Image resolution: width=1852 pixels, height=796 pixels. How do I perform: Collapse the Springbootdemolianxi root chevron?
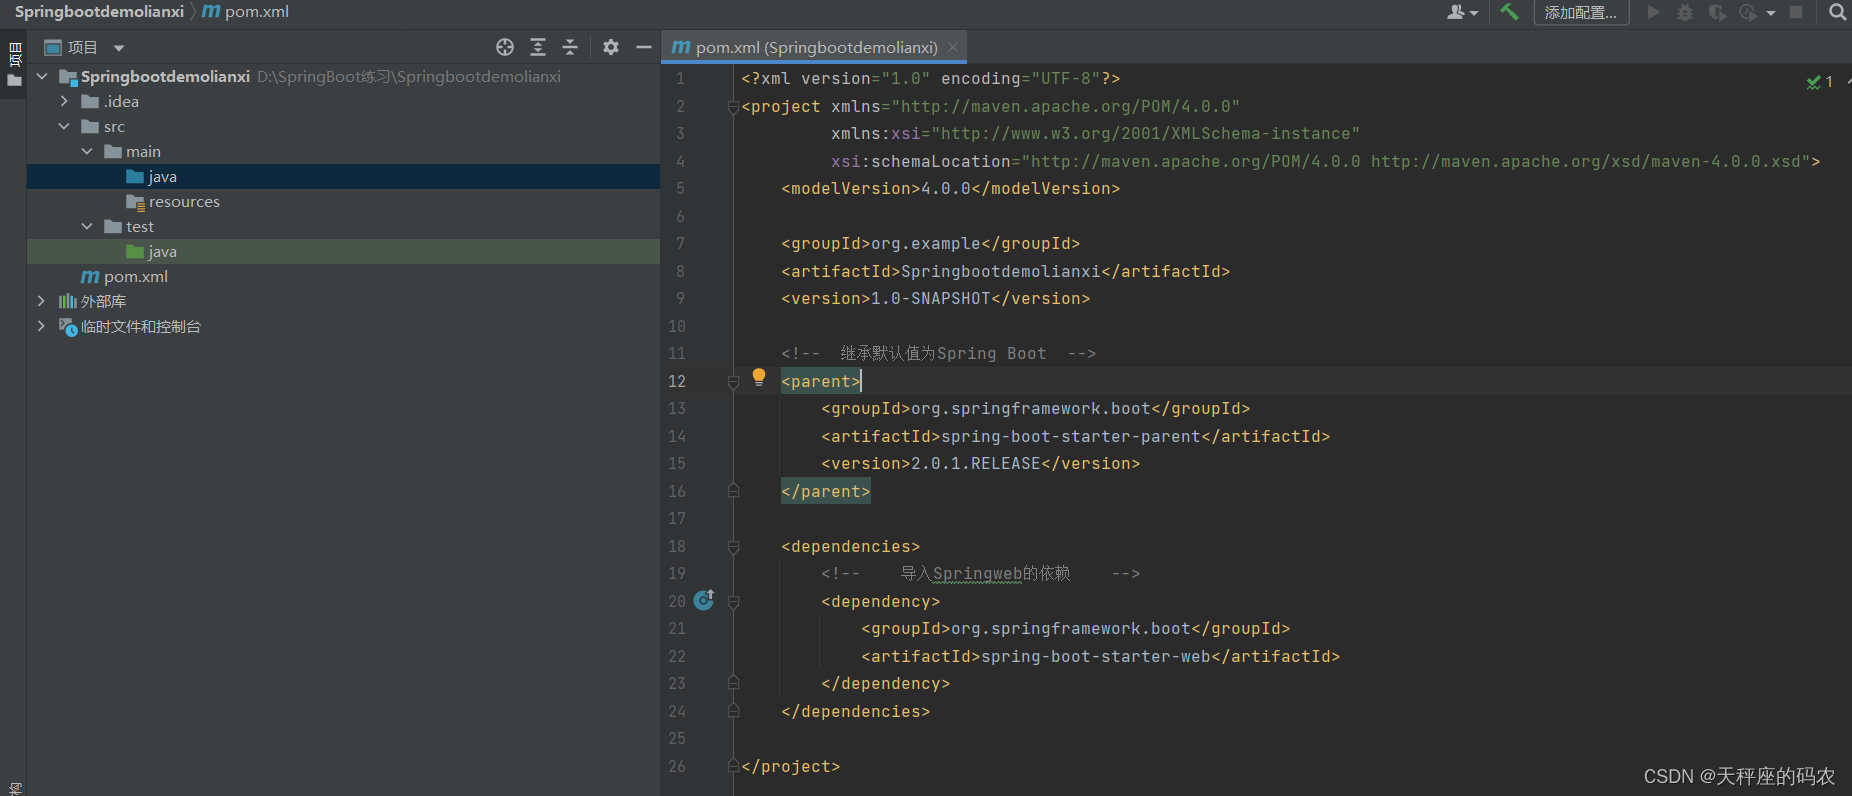[42, 76]
